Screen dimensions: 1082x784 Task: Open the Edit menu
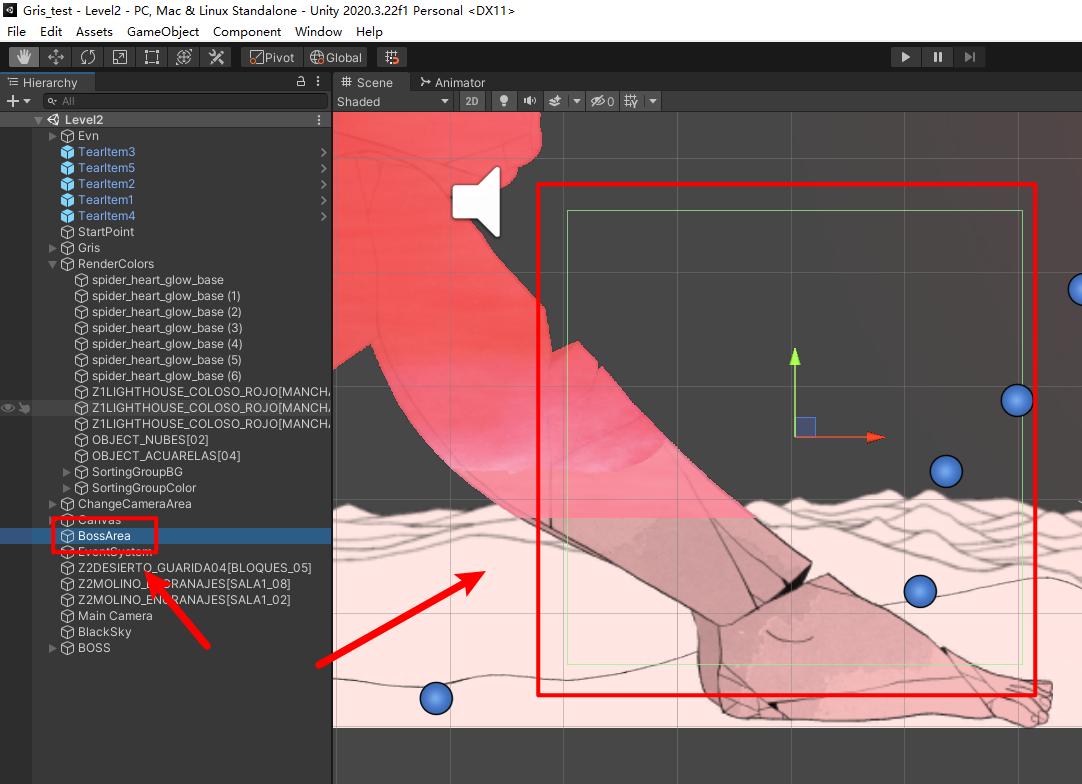(51, 32)
